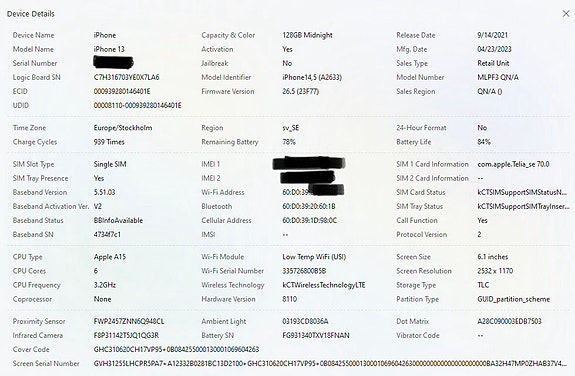Image resolution: width=575 pixels, height=376 pixels.
Task: Close the Device Details dialog
Action: pyautogui.click(x=566, y=14)
